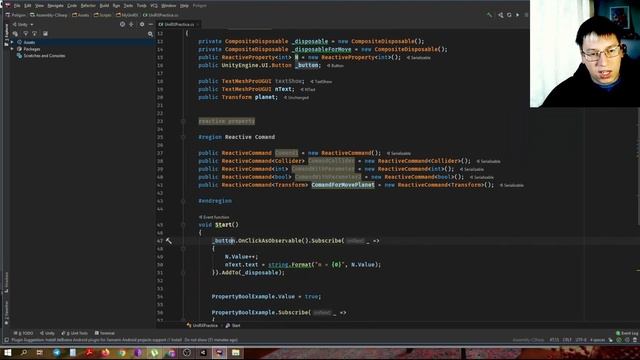Screen dimensions: 640x360
Task: Select Packages in project tree
Action: [x=32, y=49]
